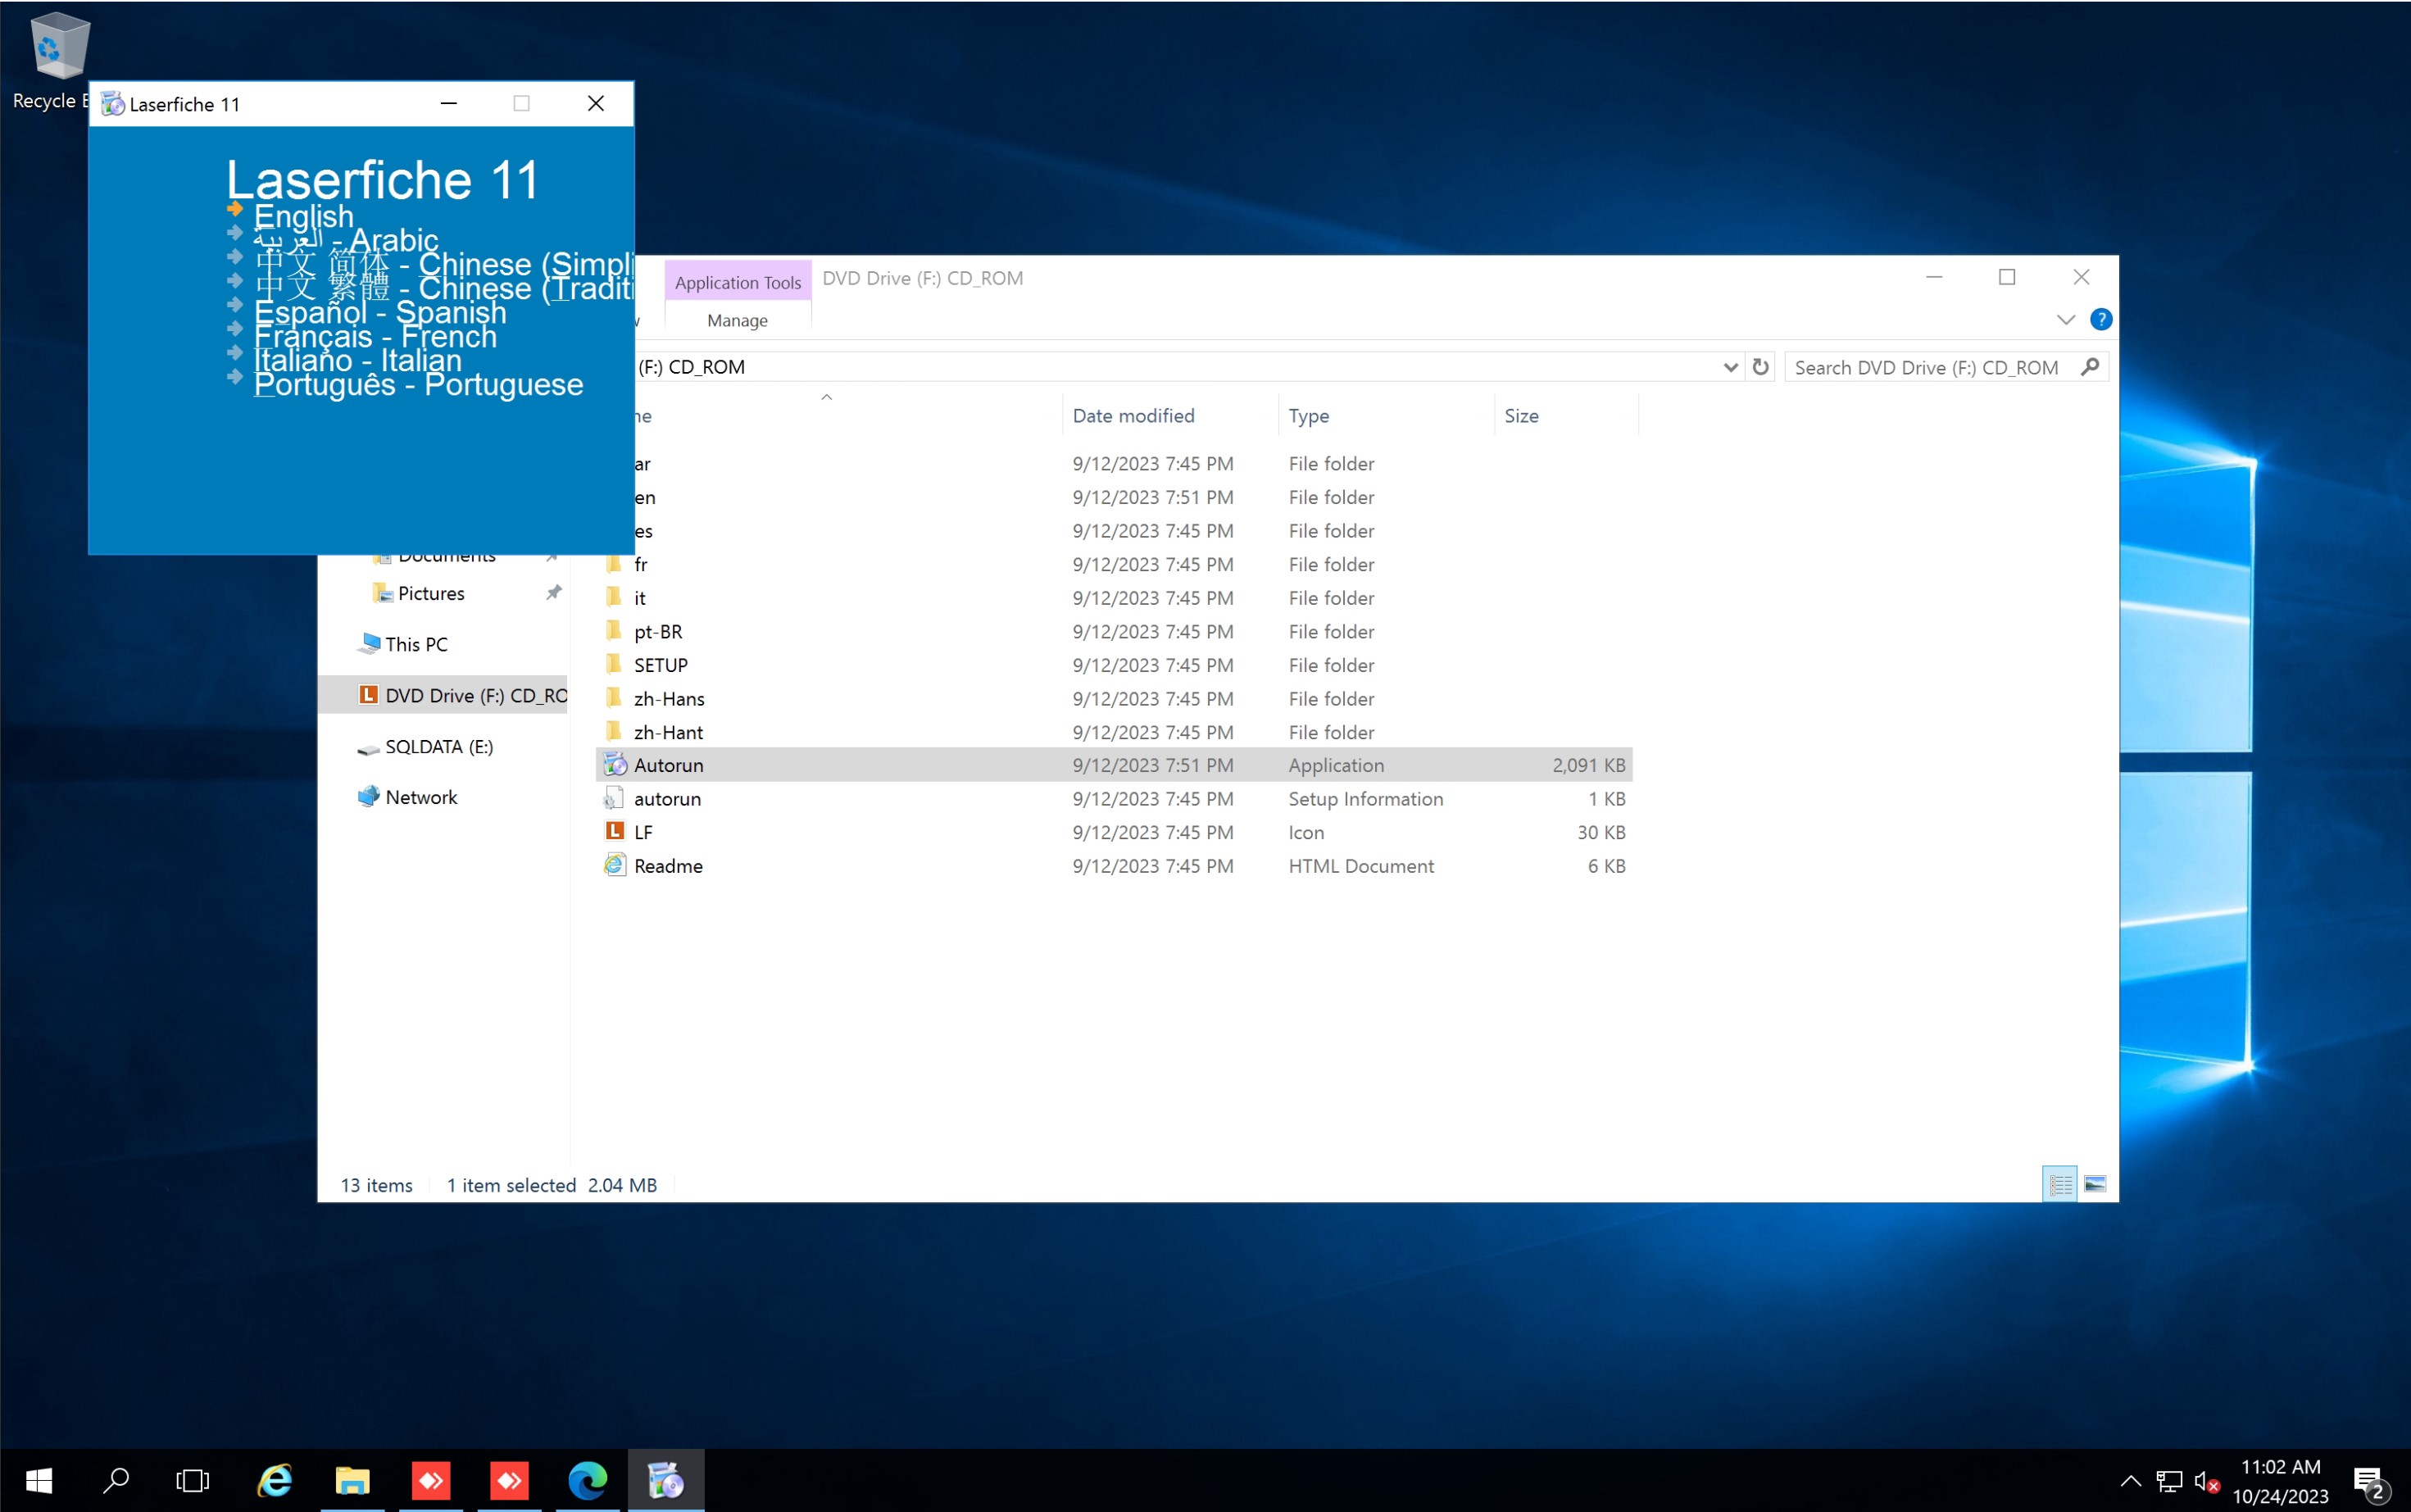Open the Application Tools tab
Viewport: 2411px width, 1512px height.
coord(737,282)
